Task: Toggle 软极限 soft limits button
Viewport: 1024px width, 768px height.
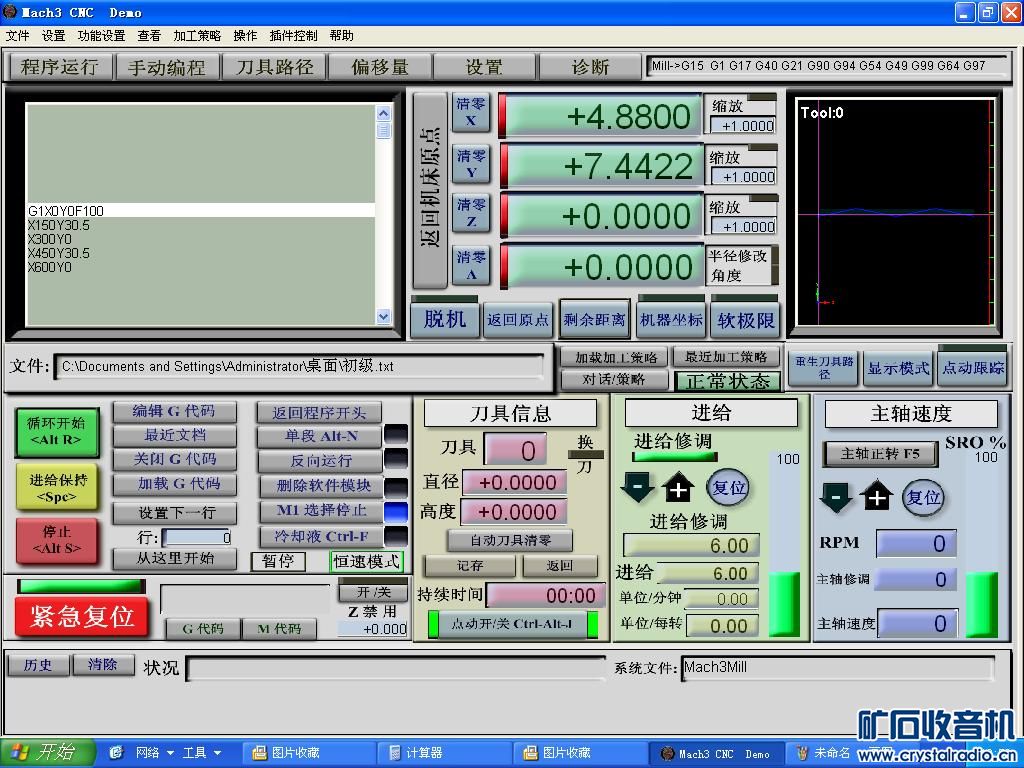Action: click(745, 320)
